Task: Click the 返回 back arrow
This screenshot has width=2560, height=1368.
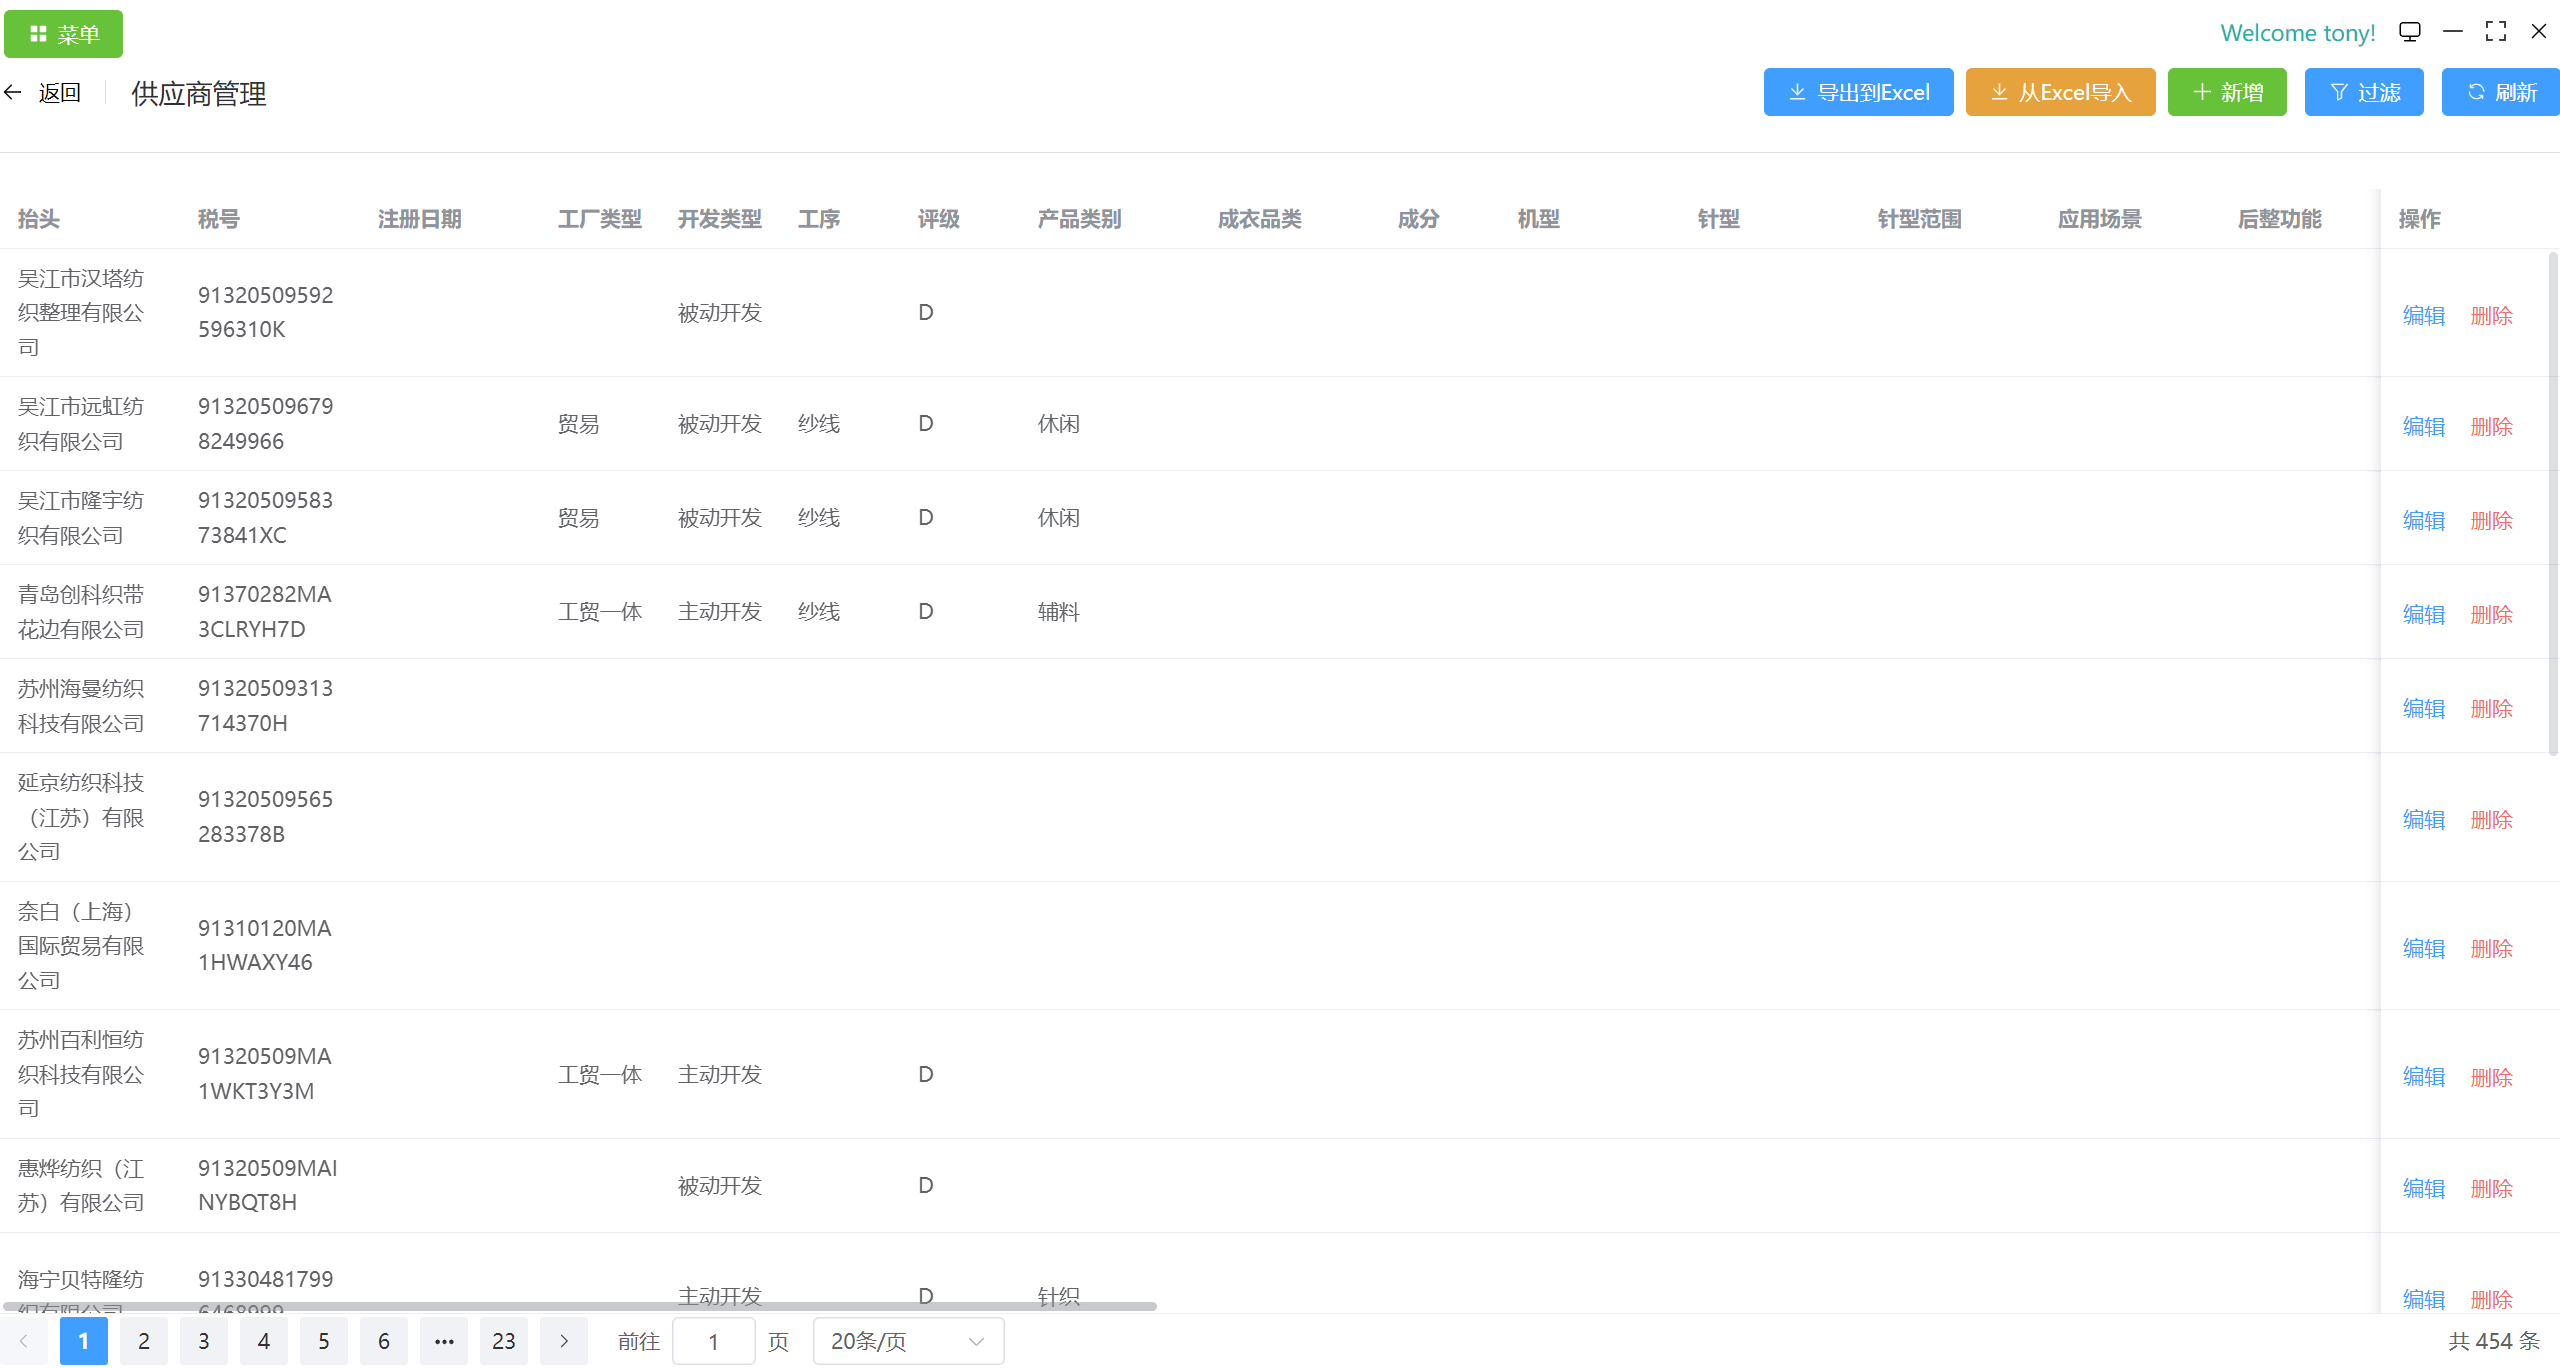Action: point(14,93)
